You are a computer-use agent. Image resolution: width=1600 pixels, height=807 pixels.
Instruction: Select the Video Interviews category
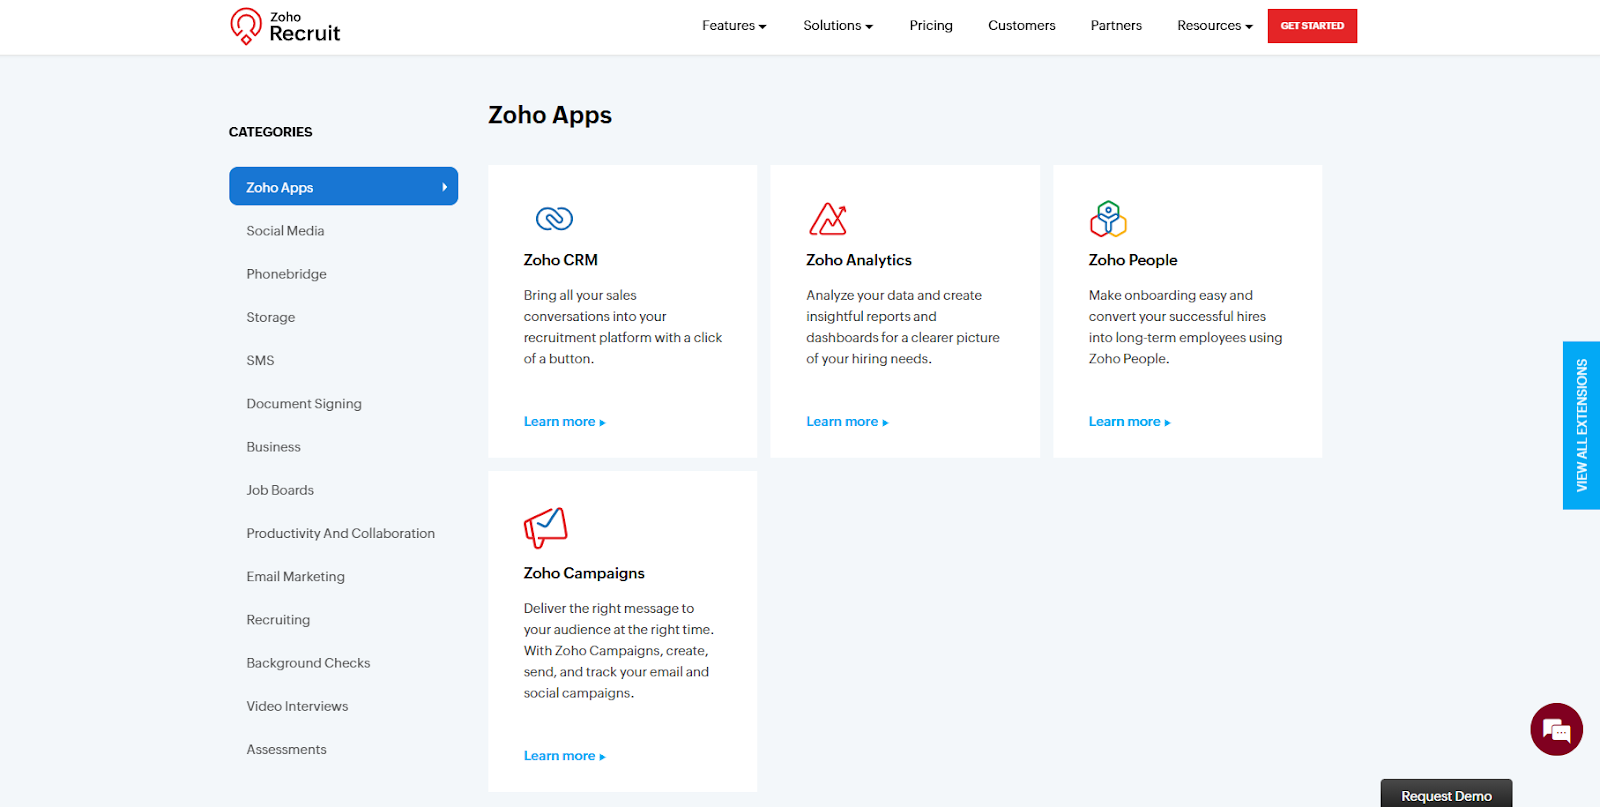[x=297, y=706]
